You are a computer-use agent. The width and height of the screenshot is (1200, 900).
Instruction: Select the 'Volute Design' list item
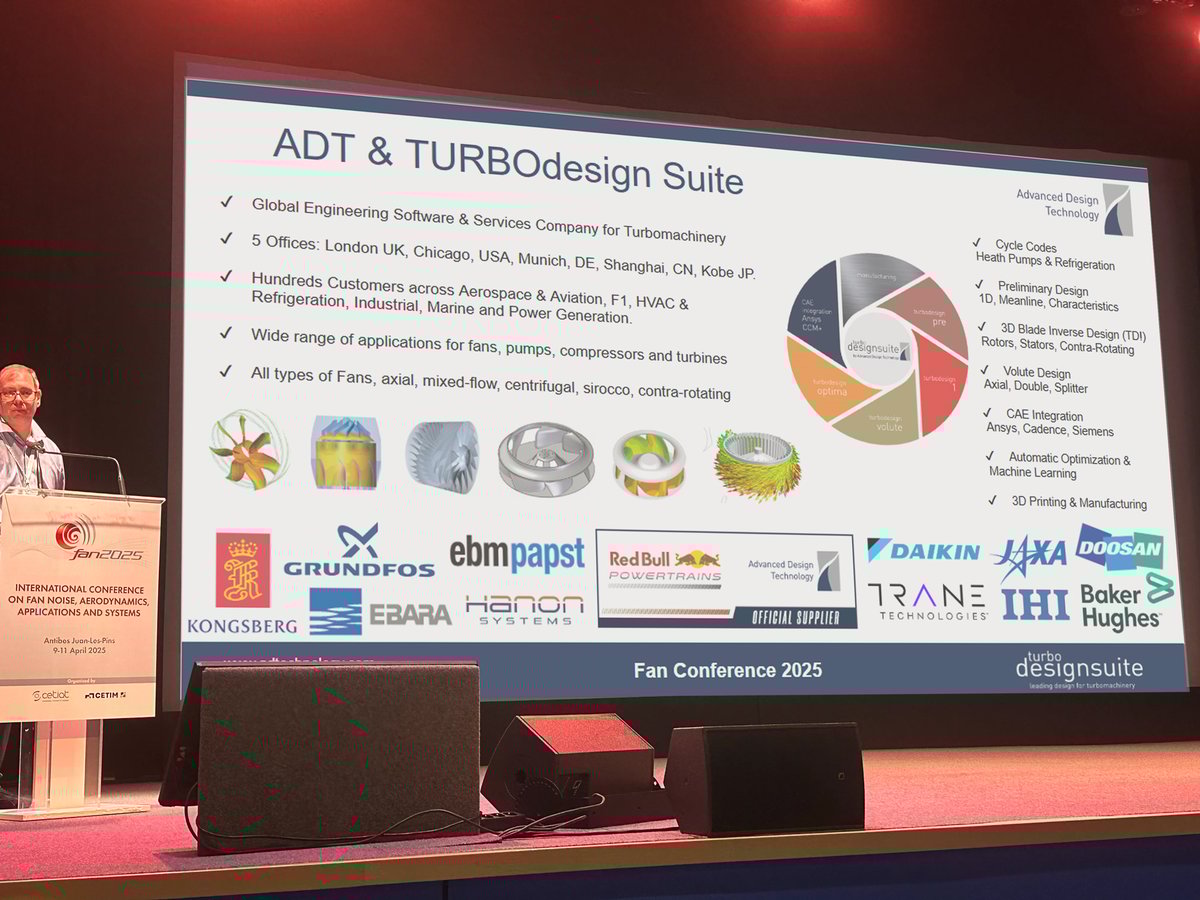[1036, 373]
